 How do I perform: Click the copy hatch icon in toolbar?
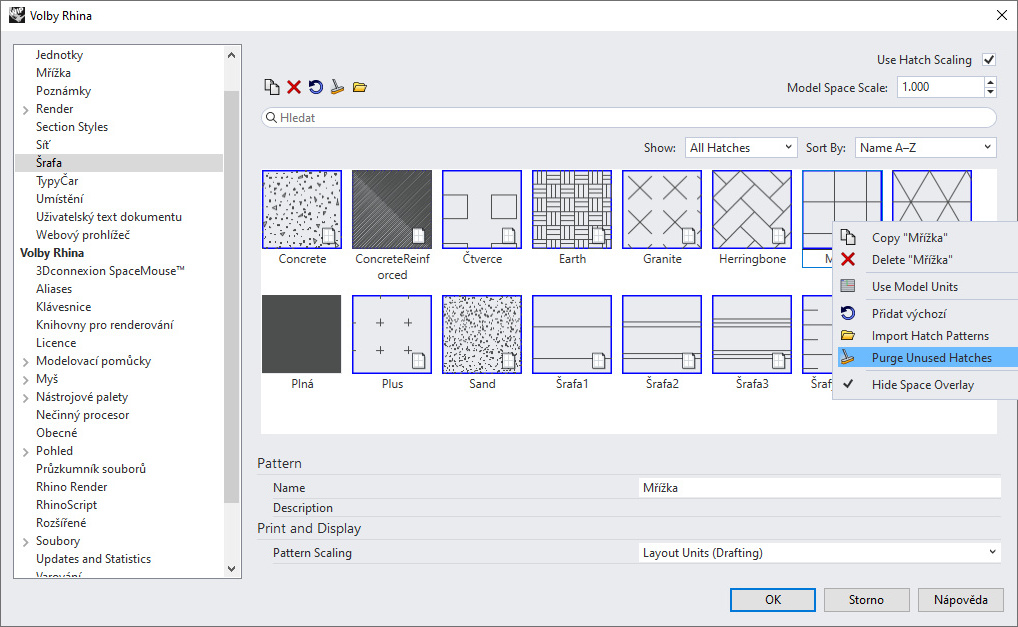tap(272, 87)
